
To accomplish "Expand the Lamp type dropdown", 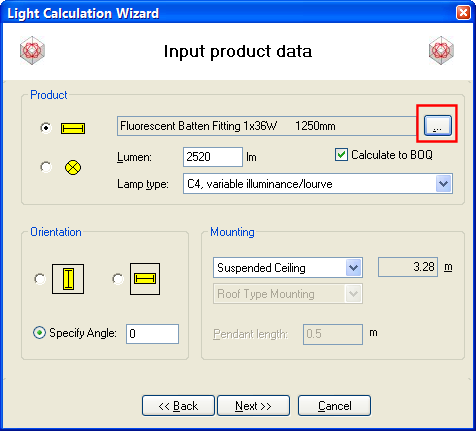I will point(443,184).
